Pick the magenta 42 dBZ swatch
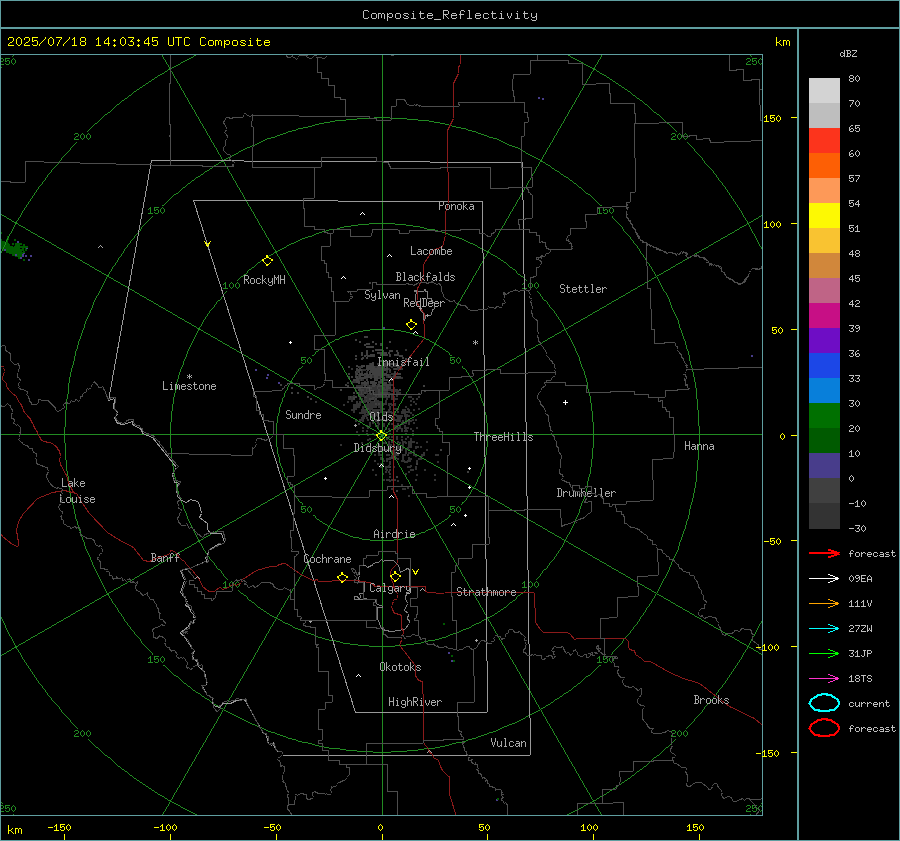Viewport: 900px width, 841px height. (824, 316)
